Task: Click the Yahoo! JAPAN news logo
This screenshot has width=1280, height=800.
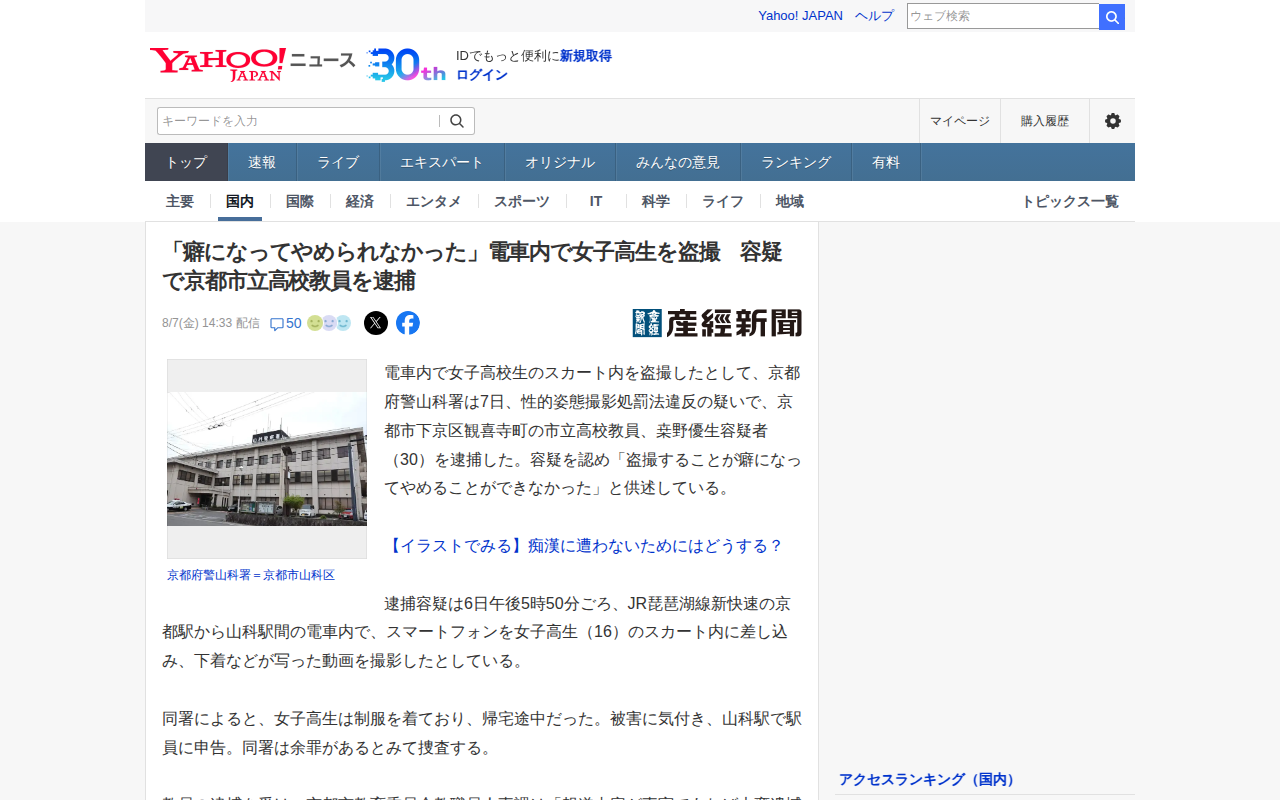Action: [x=252, y=64]
